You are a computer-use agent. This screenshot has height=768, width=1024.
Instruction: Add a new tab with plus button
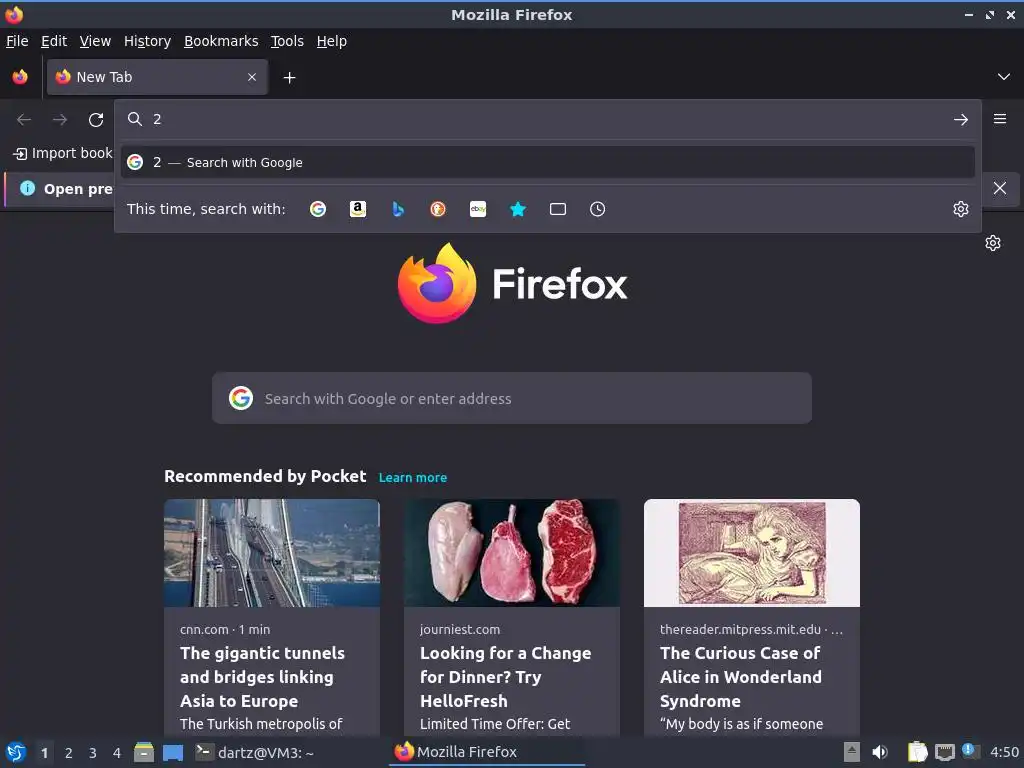tap(289, 78)
